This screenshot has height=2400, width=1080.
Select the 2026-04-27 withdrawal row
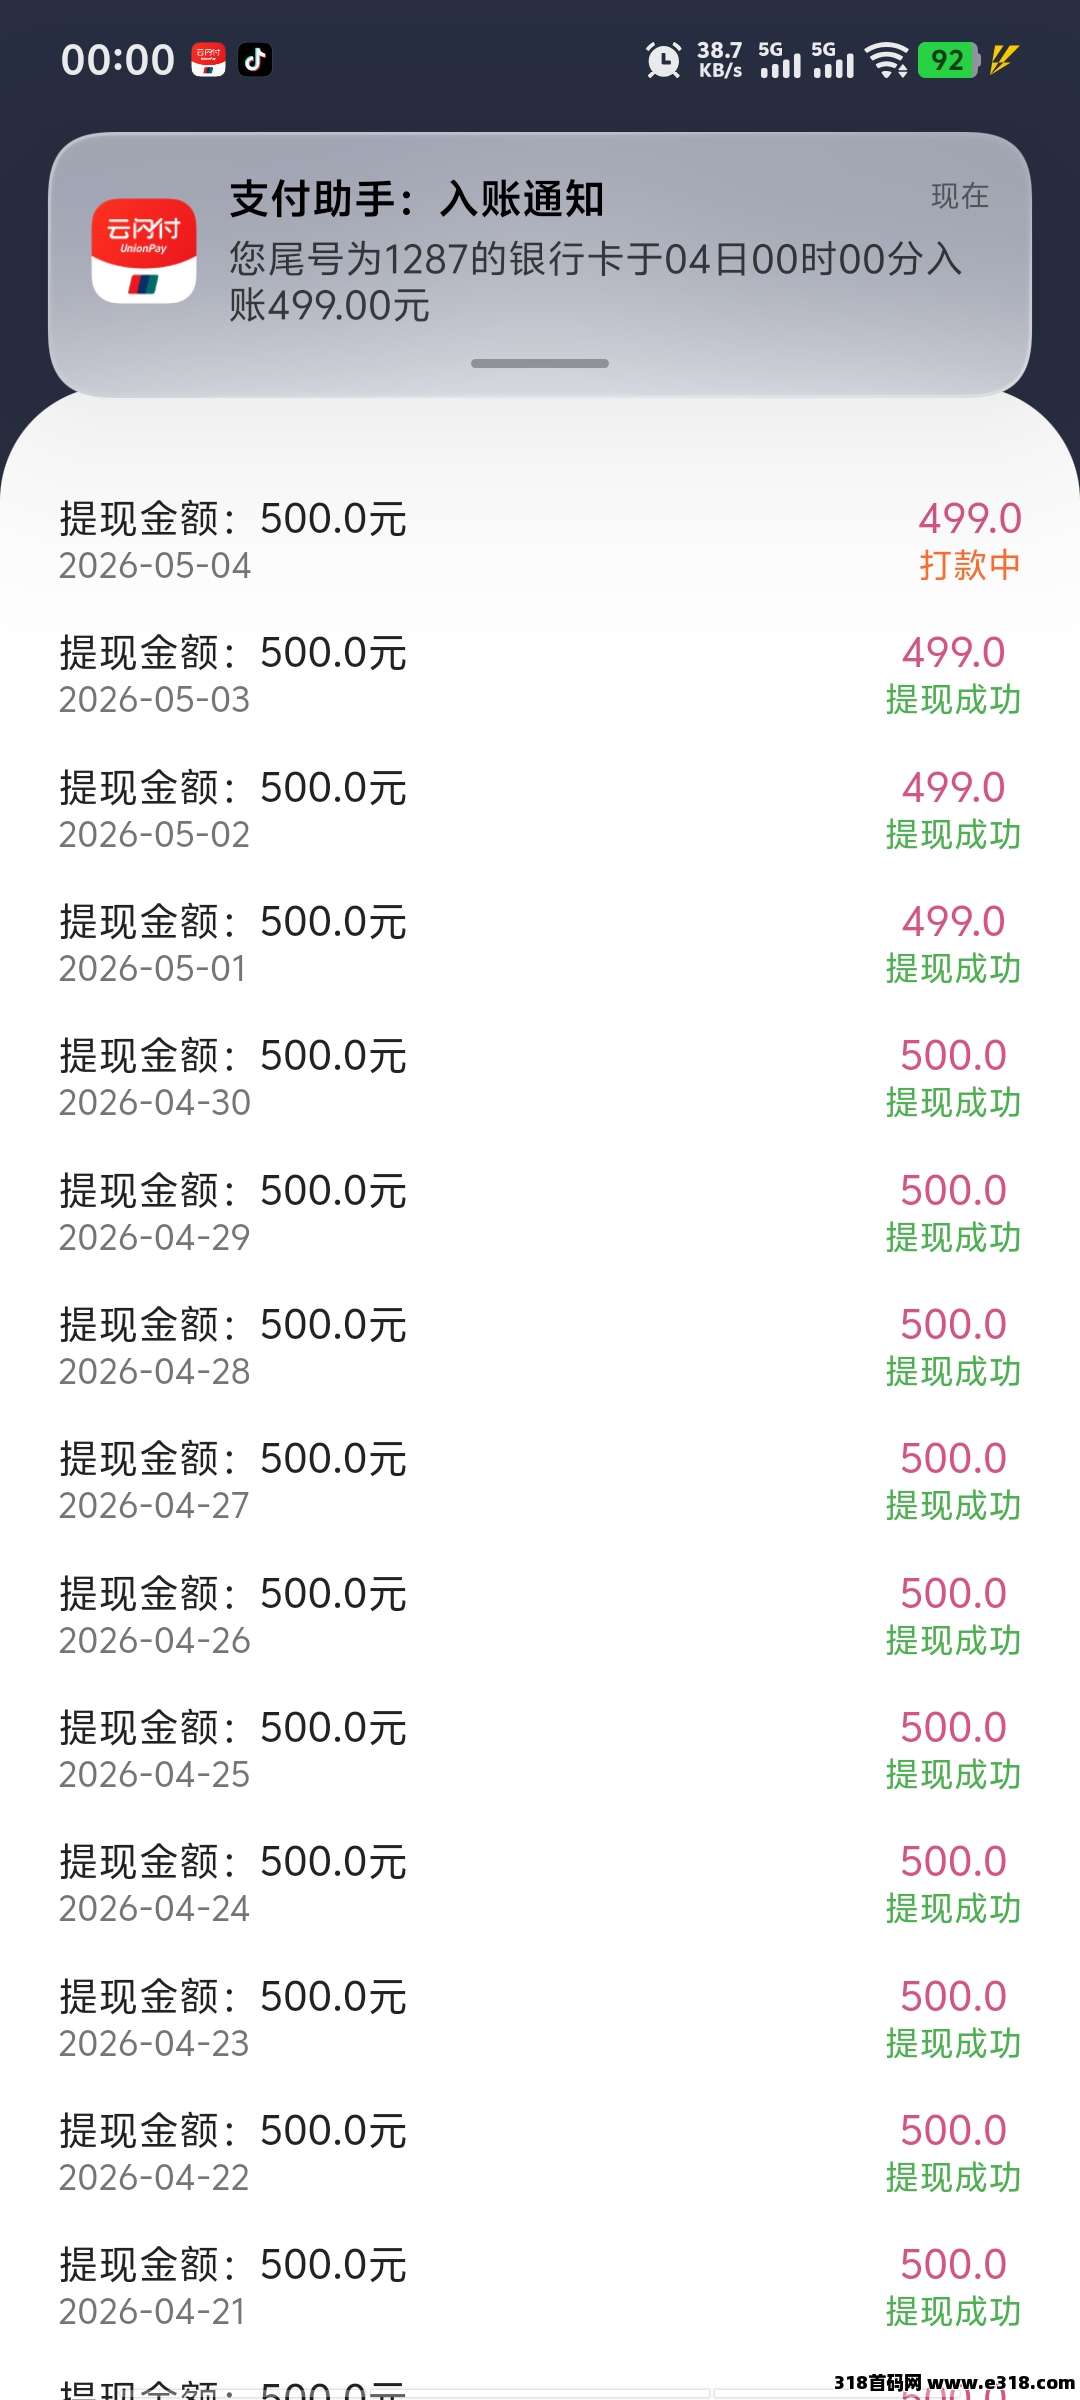540,1481
